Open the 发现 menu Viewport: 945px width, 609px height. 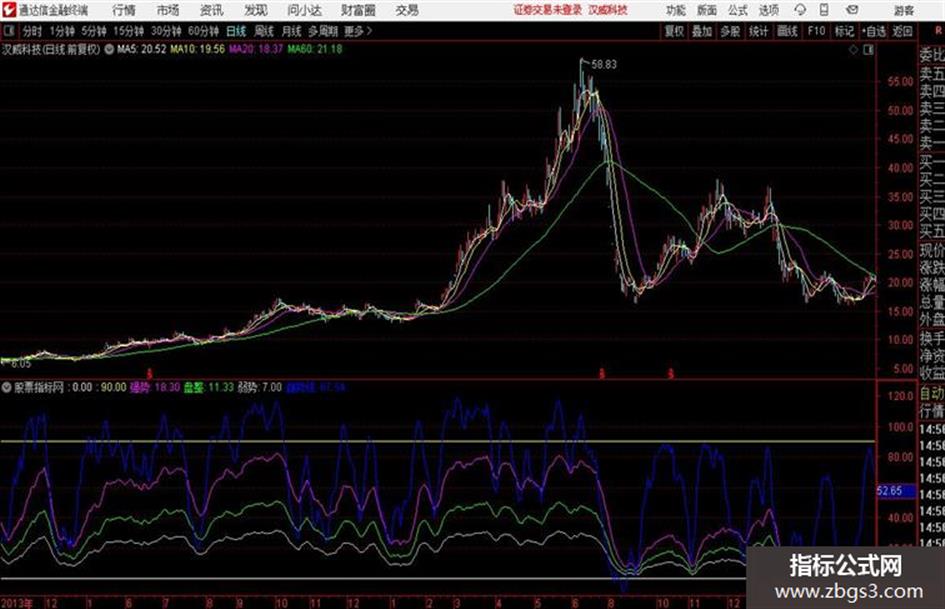[x=256, y=10]
